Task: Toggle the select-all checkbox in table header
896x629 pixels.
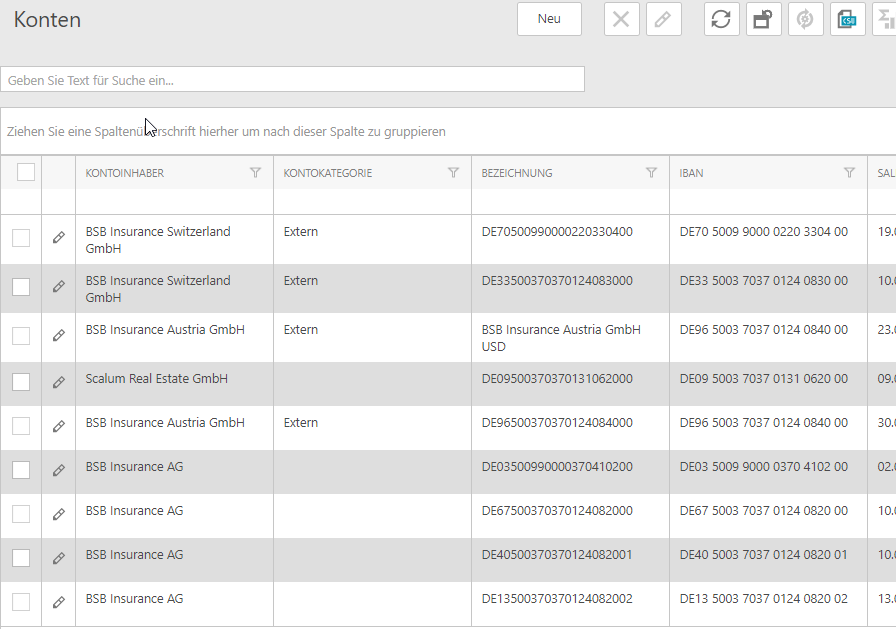Action: coord(26,172)
